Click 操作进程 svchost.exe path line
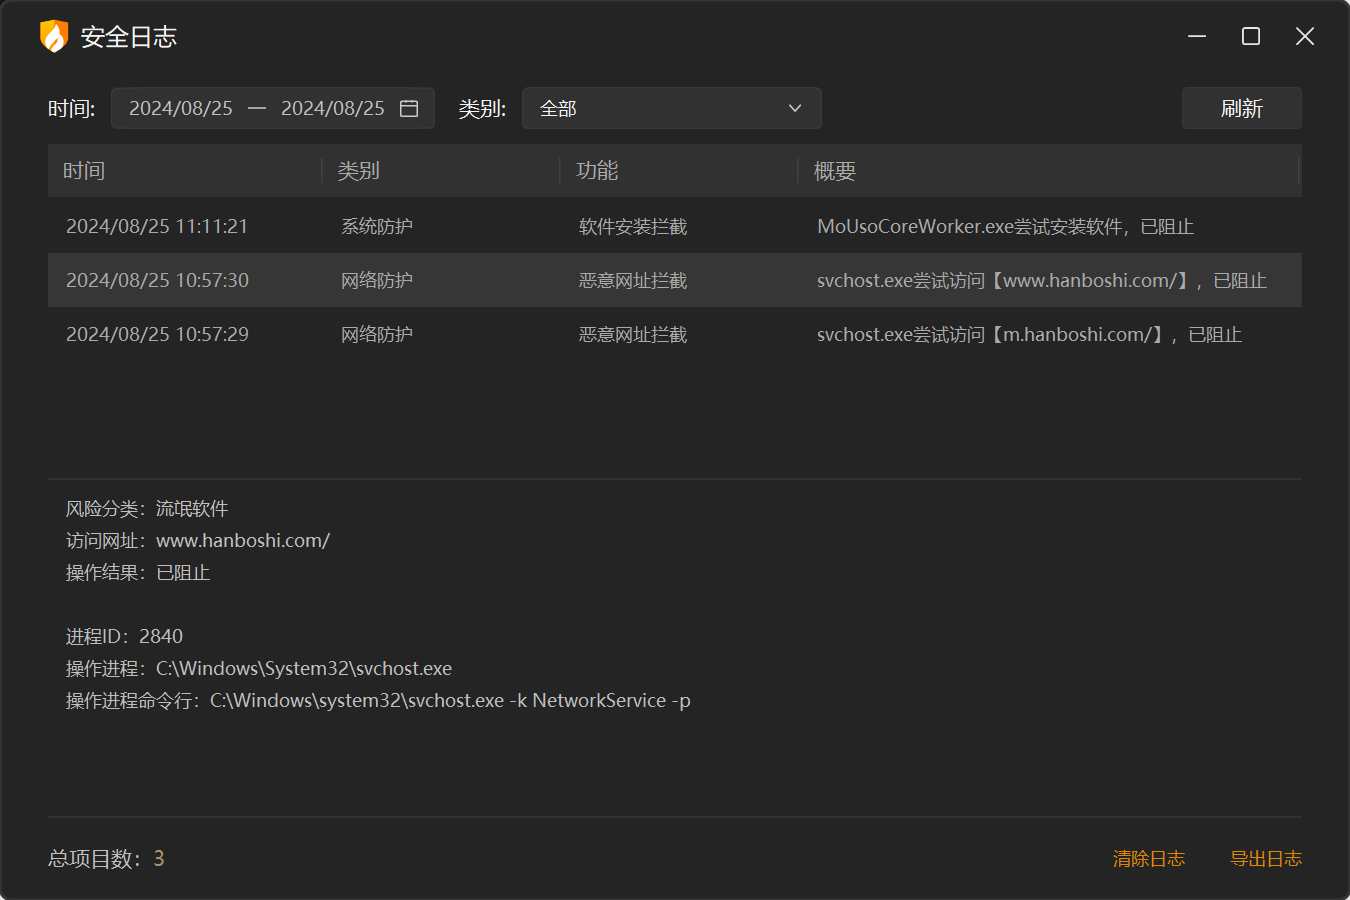Viewport: 1350px width, 900px height. pyautogui.click(x=259, y=668)
